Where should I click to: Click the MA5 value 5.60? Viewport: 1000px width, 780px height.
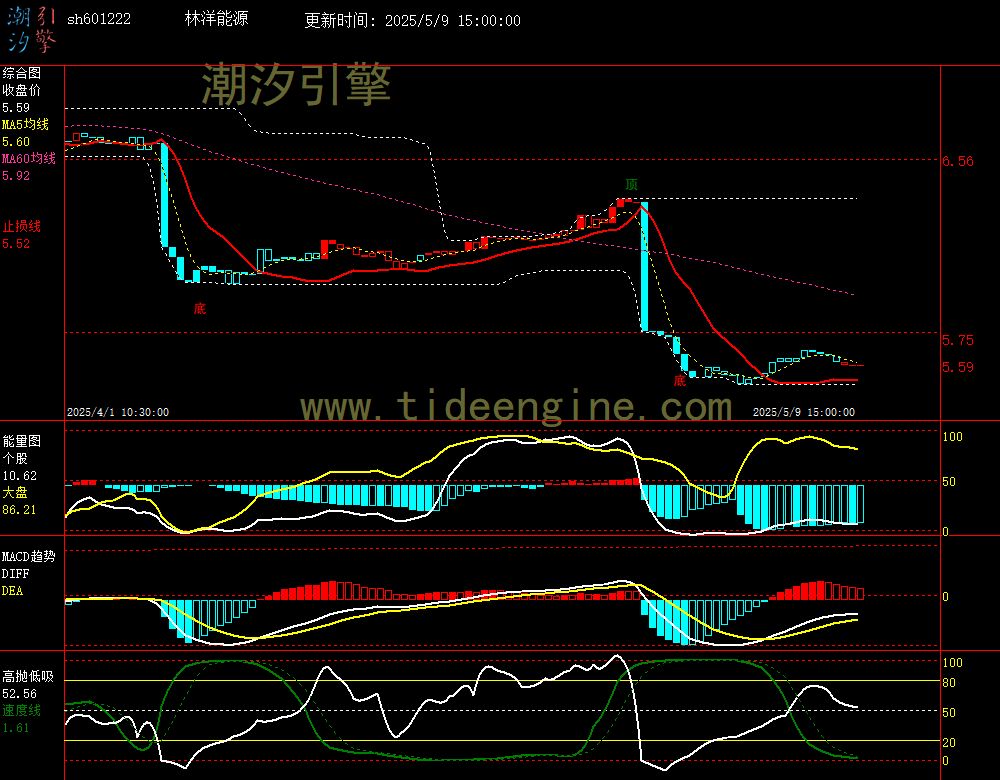[x=16, y=142]
